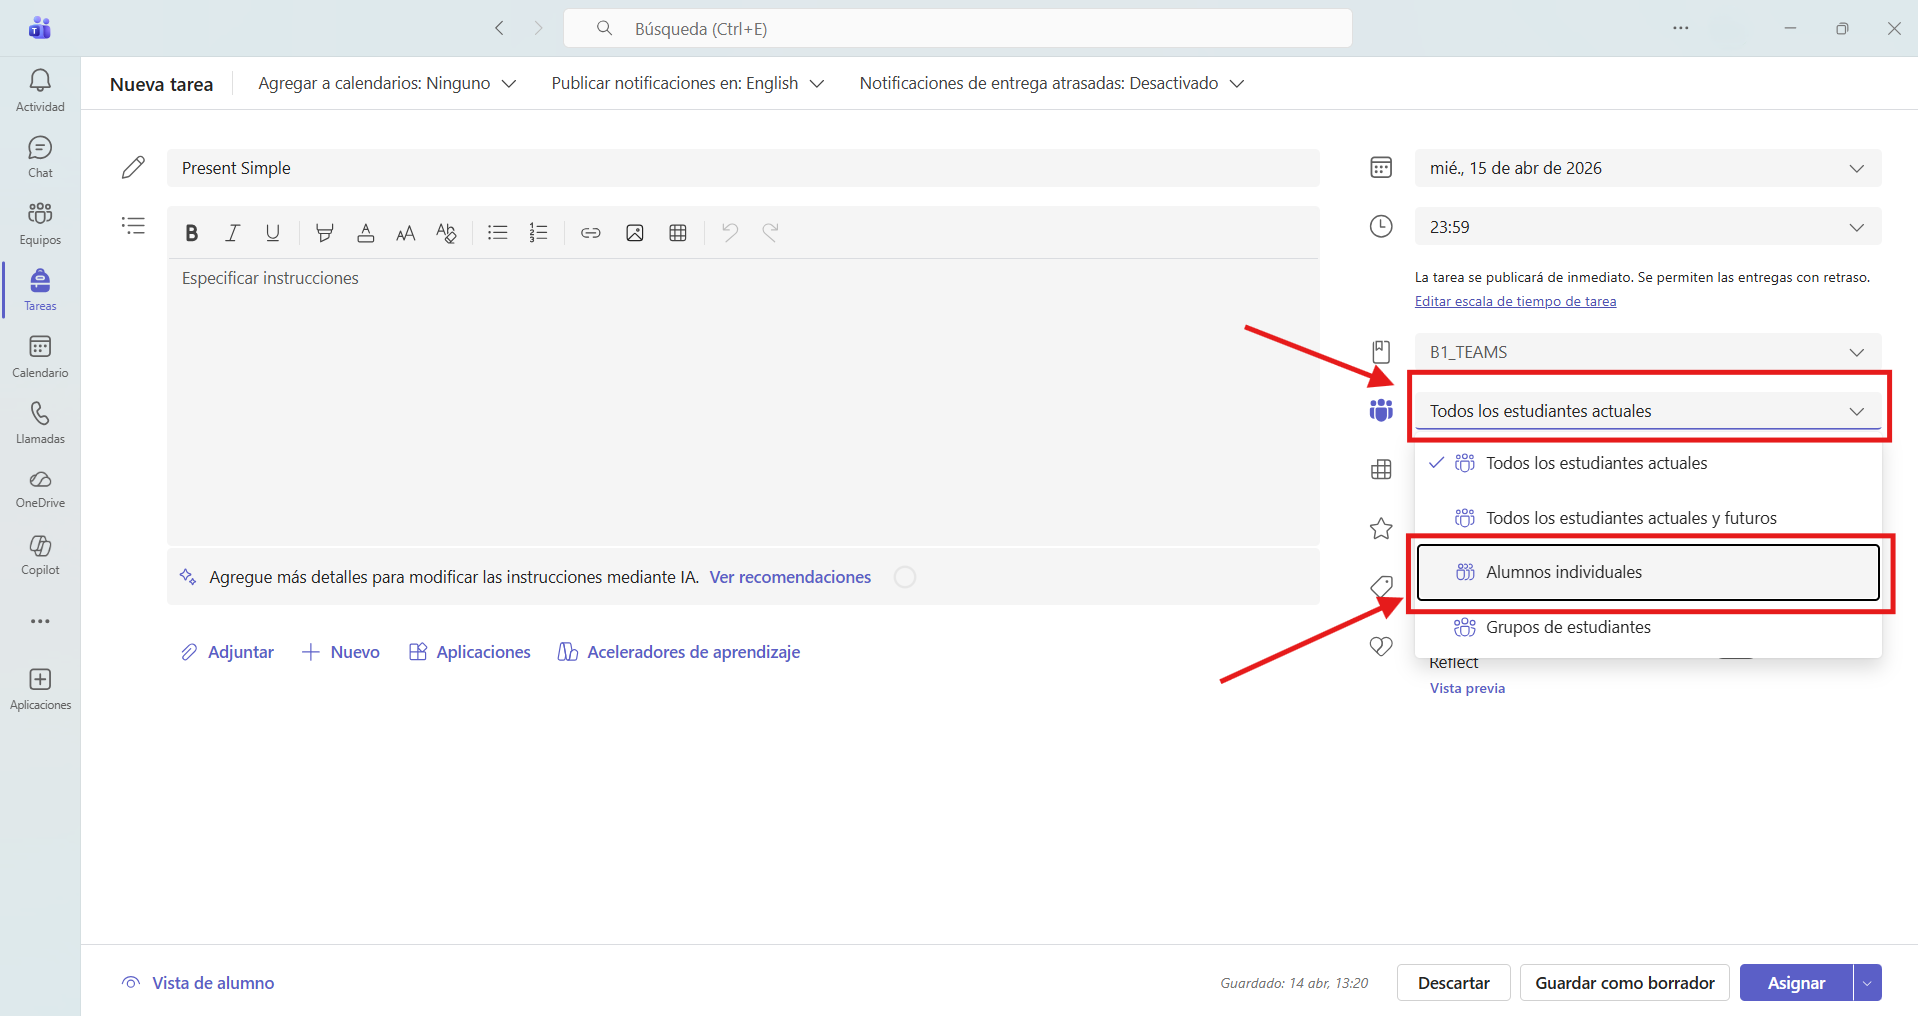
Task: Click Nuevo to create a file
Action: [341, 652]
